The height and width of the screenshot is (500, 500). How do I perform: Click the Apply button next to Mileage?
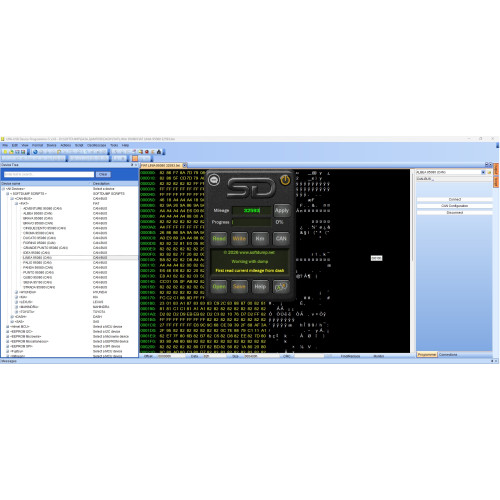click(x=282, y=210)
